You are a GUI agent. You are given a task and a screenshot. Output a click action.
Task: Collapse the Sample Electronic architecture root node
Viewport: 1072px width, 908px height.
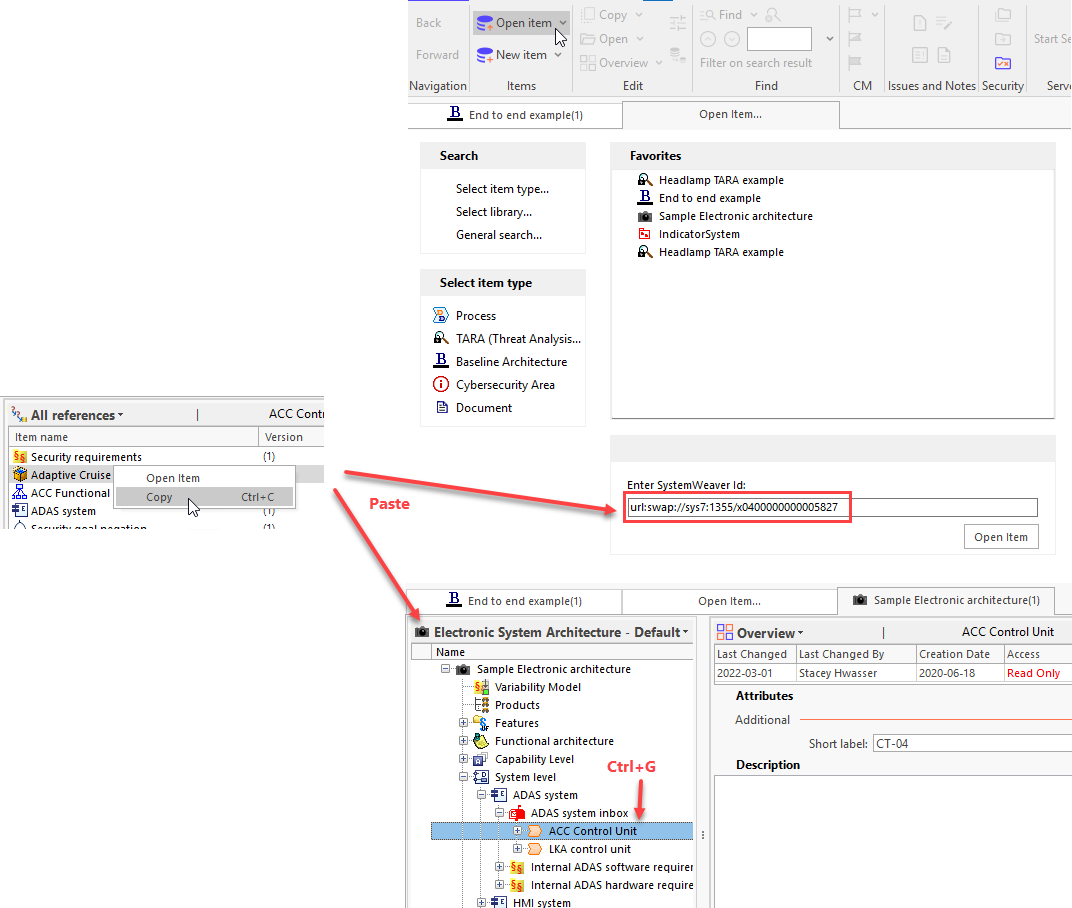(x=446, y=669)
